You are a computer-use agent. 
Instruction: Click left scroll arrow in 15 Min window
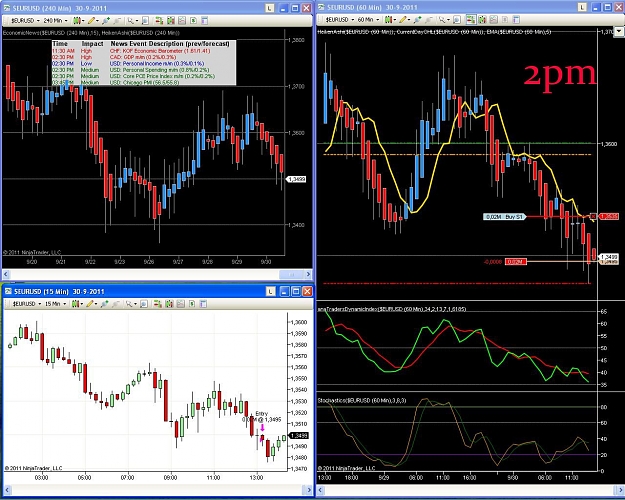7,490
